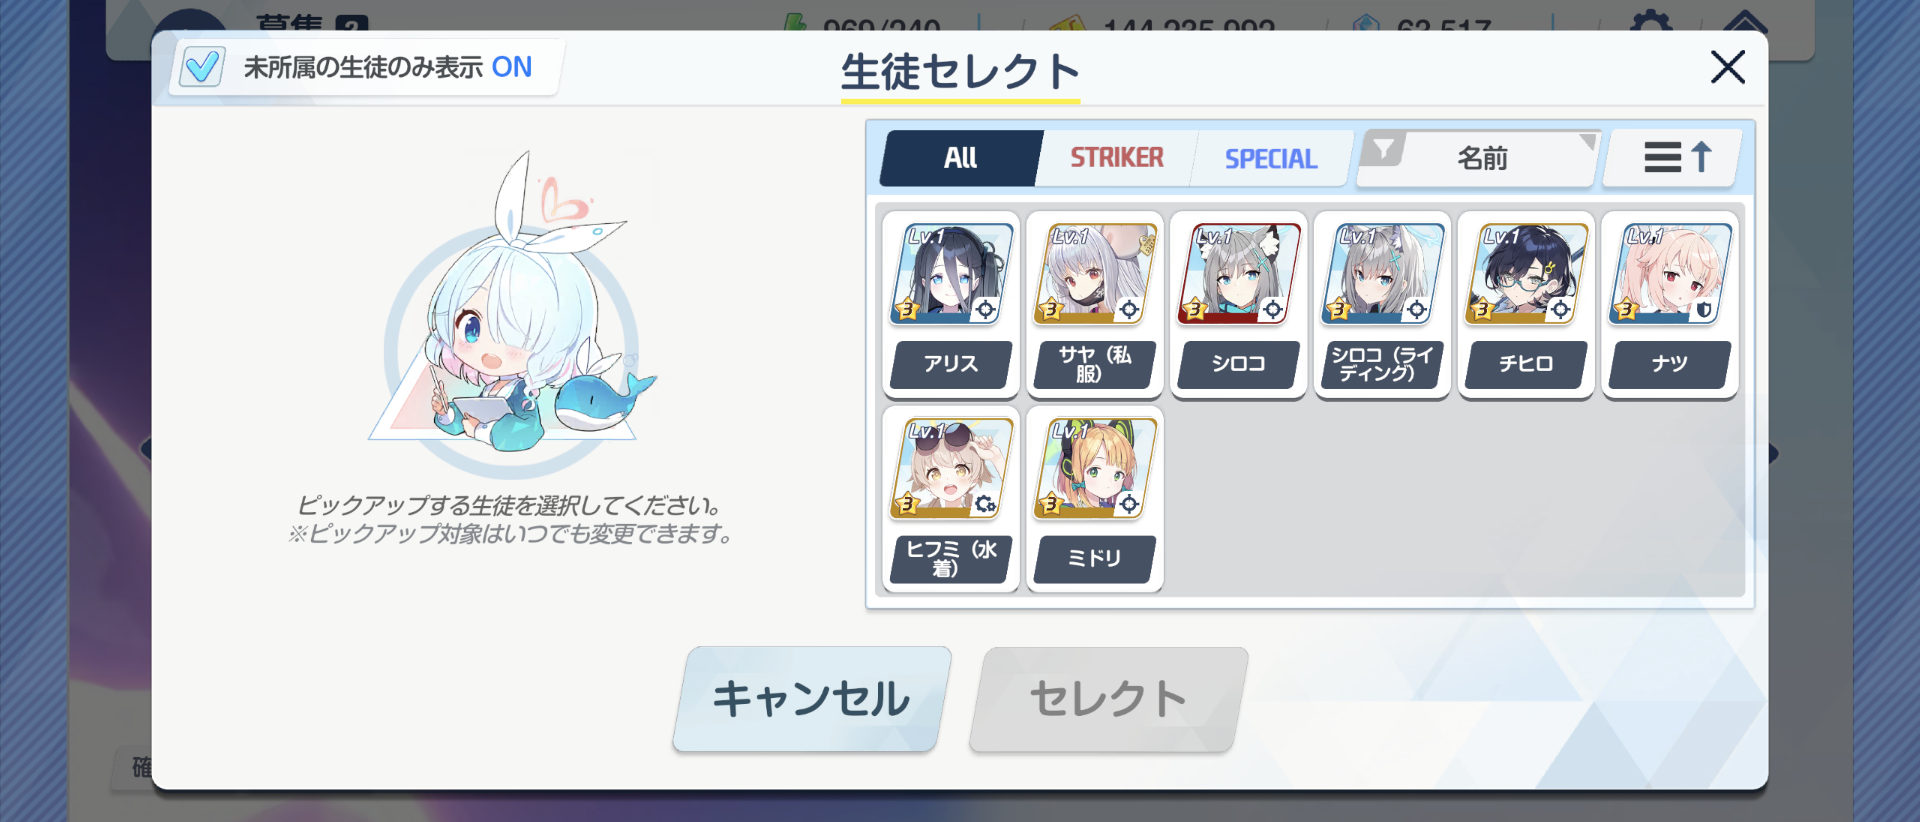
Task: Pick the シロコ (ライディング) student card
Action: pos(1382,304)
